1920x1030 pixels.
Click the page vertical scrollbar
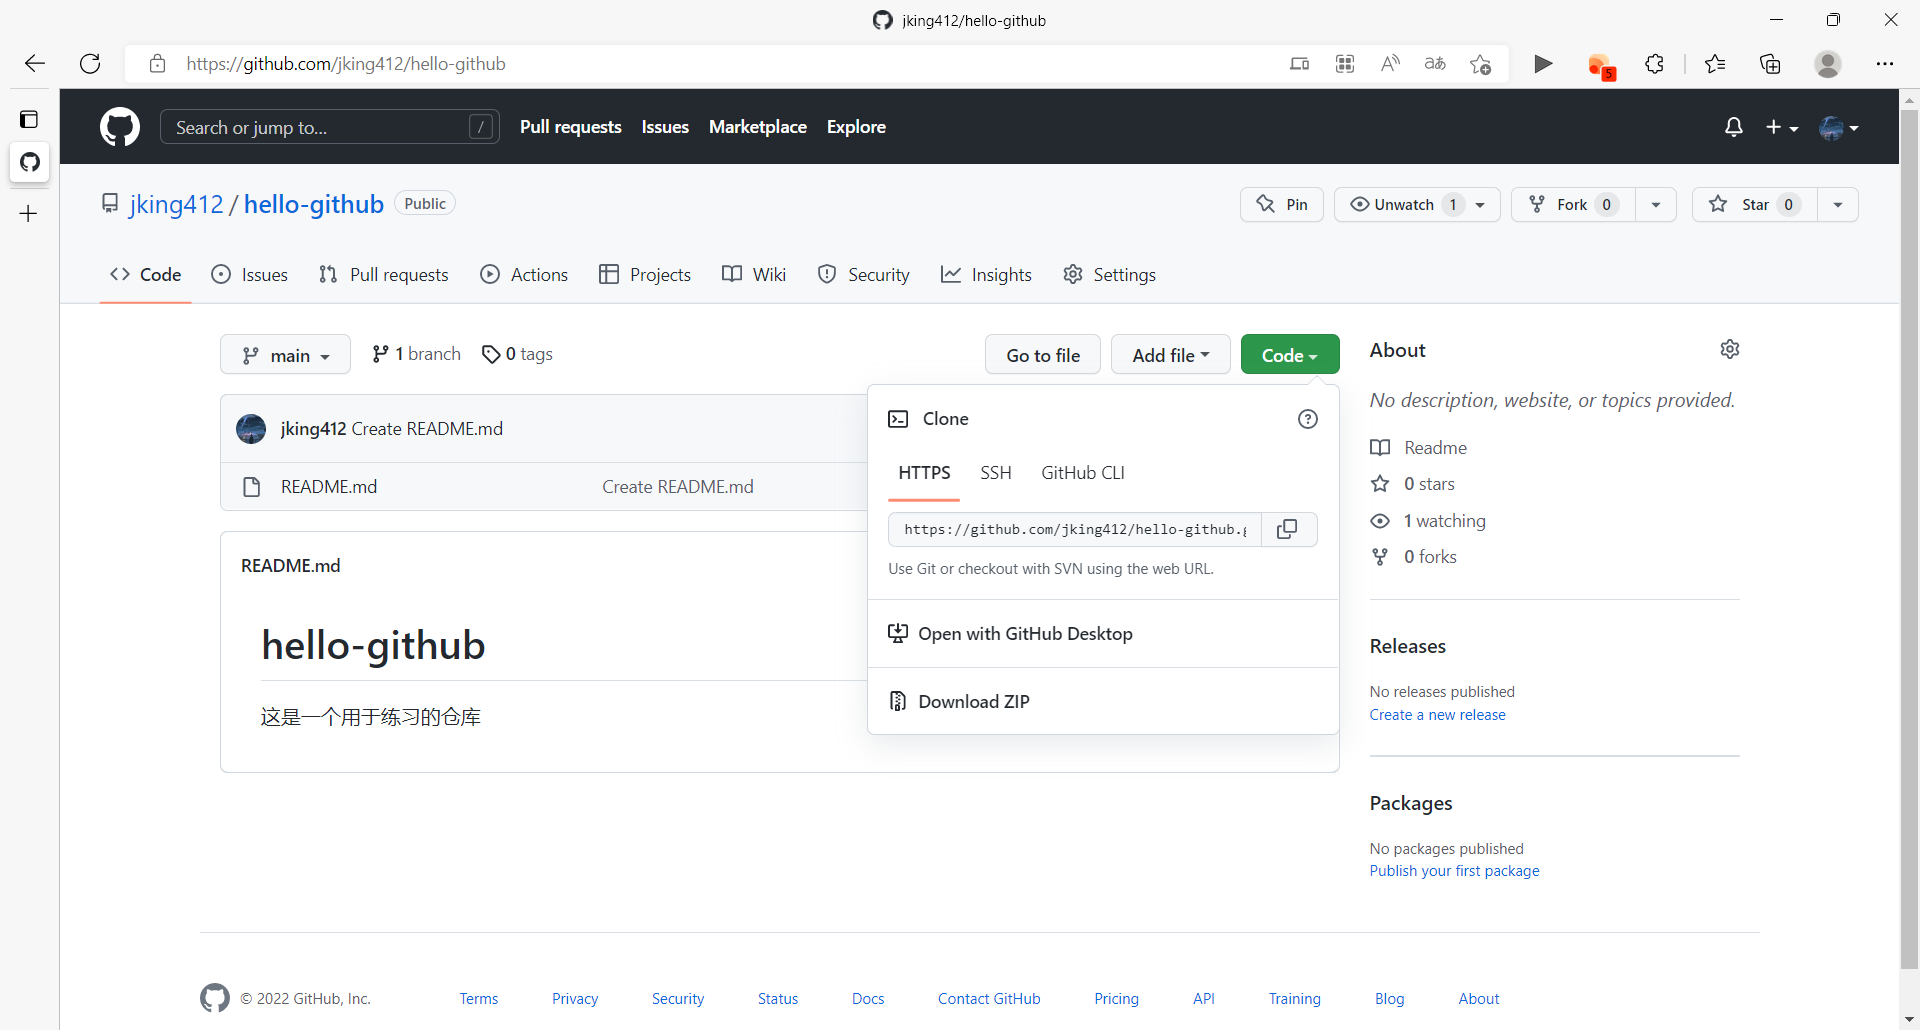pos(1909,540)
